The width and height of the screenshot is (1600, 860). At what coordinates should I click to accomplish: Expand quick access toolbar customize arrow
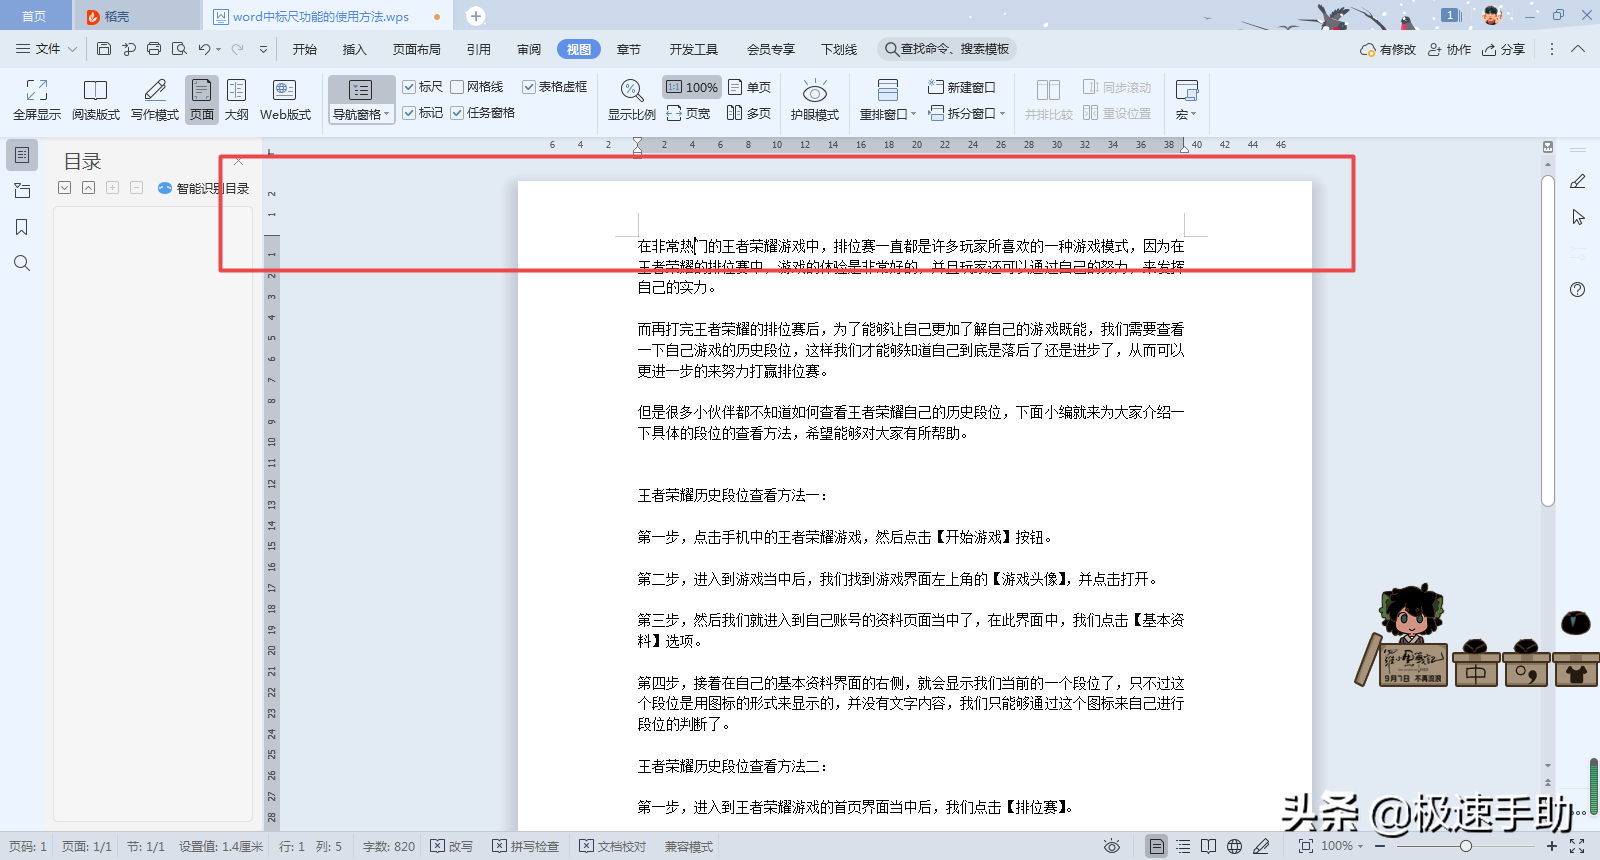click(263, 49)
